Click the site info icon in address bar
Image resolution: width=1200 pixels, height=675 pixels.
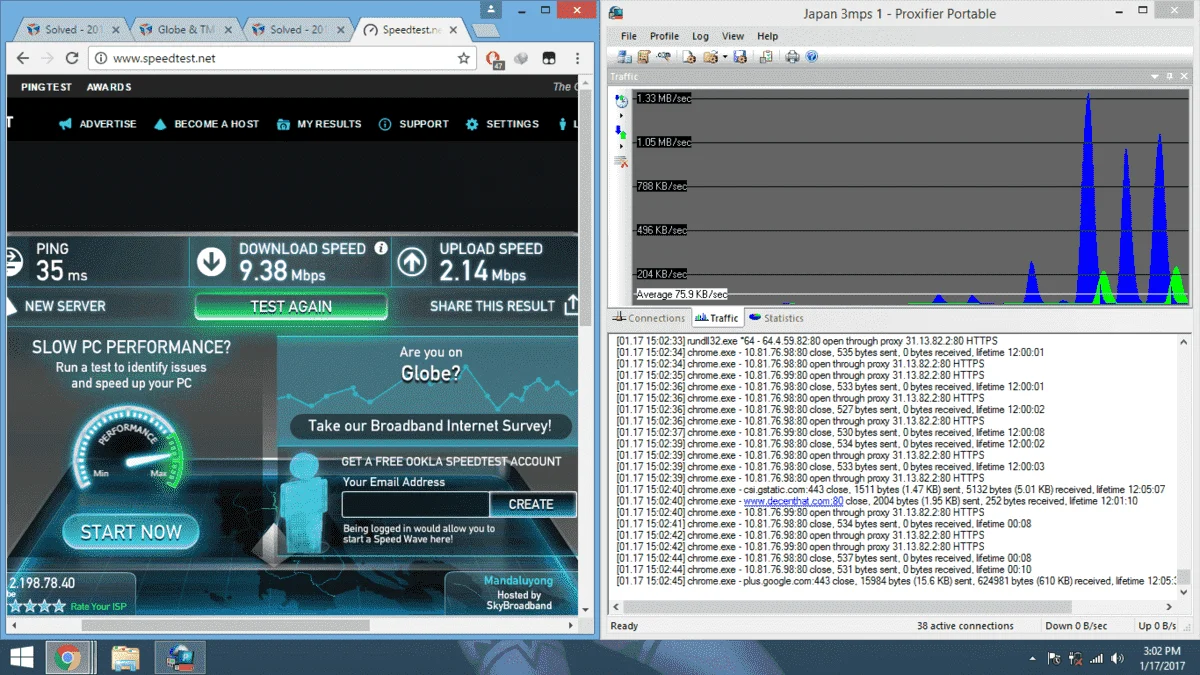tap(101, 59)
